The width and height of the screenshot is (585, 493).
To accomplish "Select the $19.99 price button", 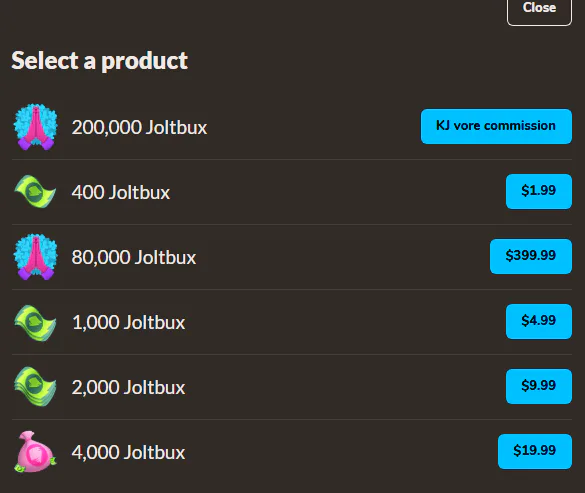I will [x=535, y=451].
